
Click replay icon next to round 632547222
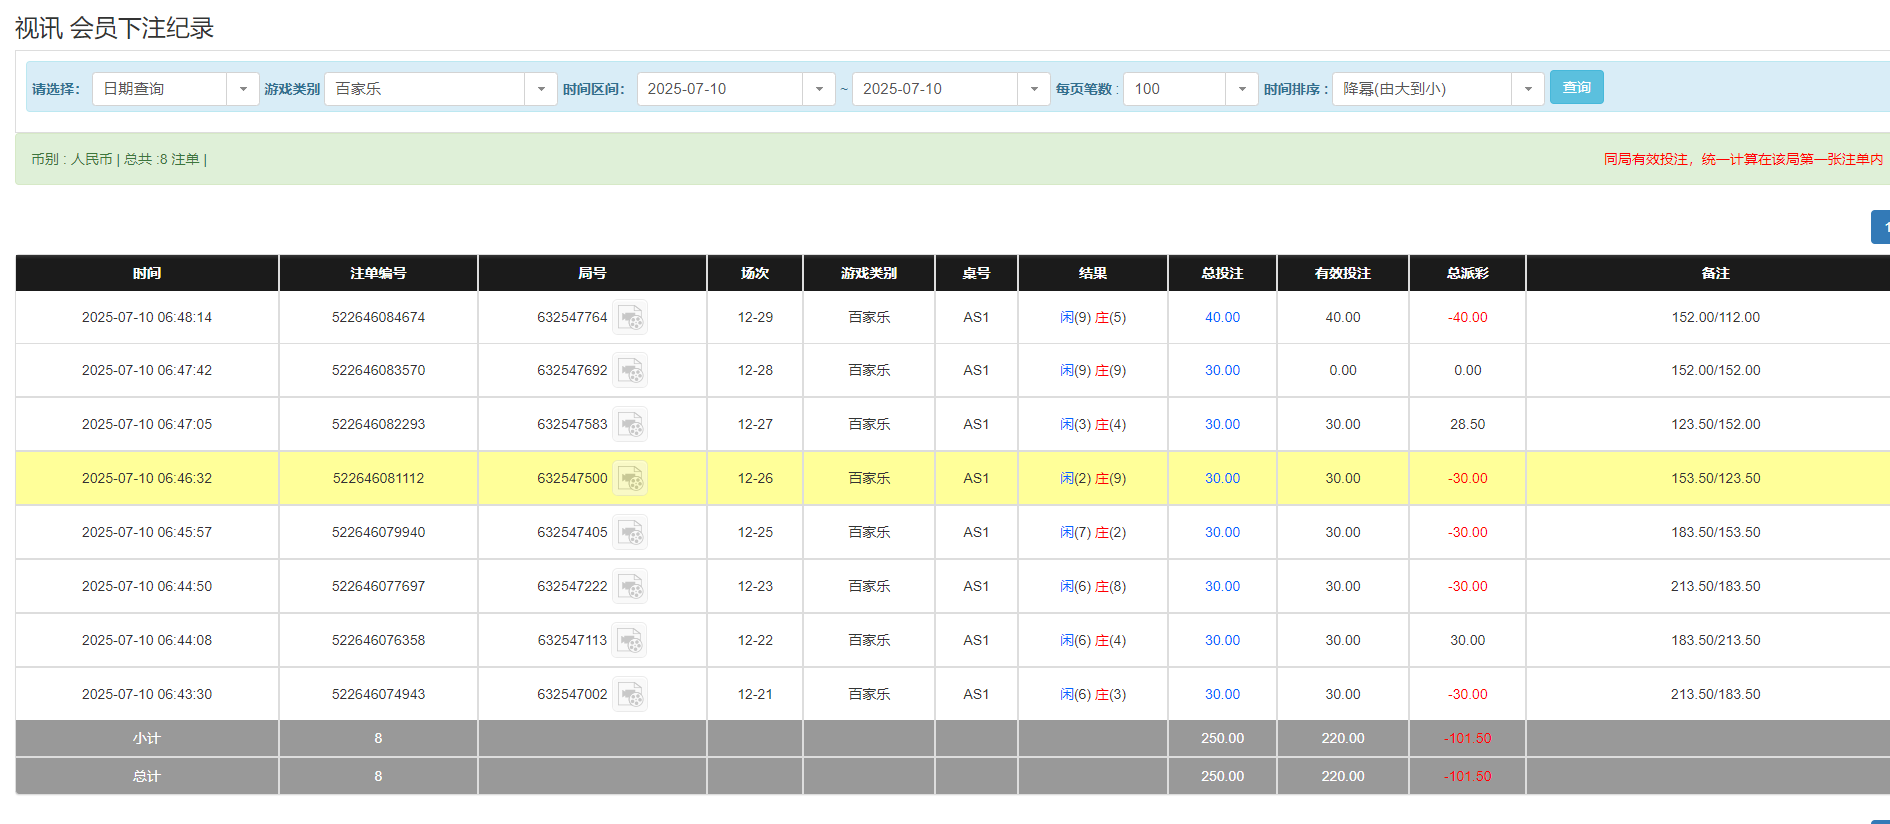(x=630, y=587)
